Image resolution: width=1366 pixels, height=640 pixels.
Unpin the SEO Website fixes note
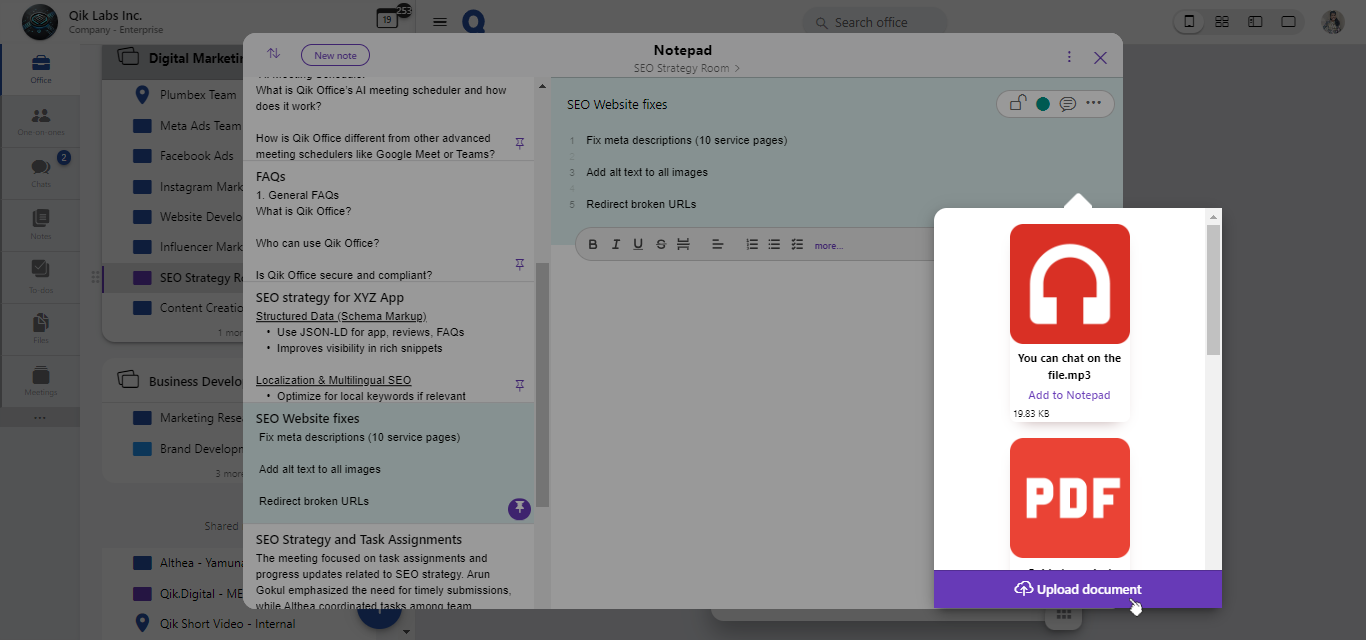519,508
